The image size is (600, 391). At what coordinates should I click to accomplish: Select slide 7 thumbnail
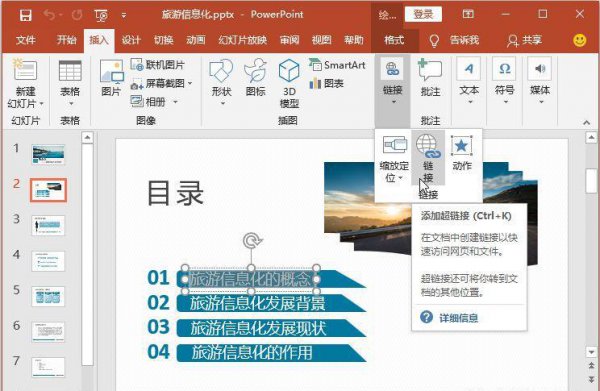[x=48, y=367]
